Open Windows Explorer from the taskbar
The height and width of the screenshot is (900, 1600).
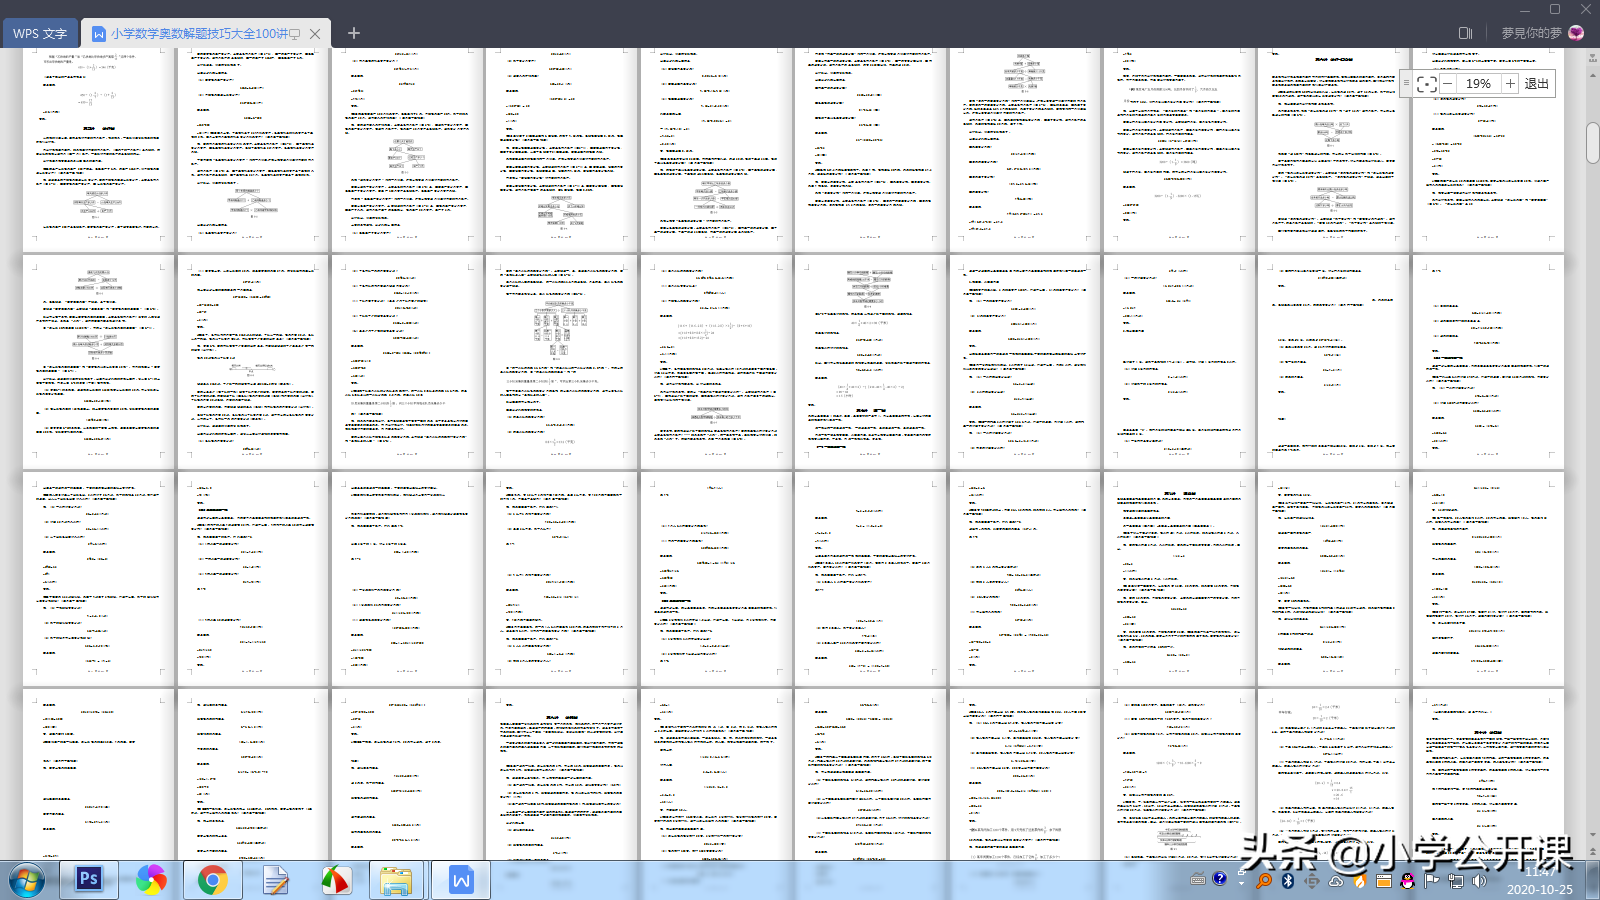[397, 880]
